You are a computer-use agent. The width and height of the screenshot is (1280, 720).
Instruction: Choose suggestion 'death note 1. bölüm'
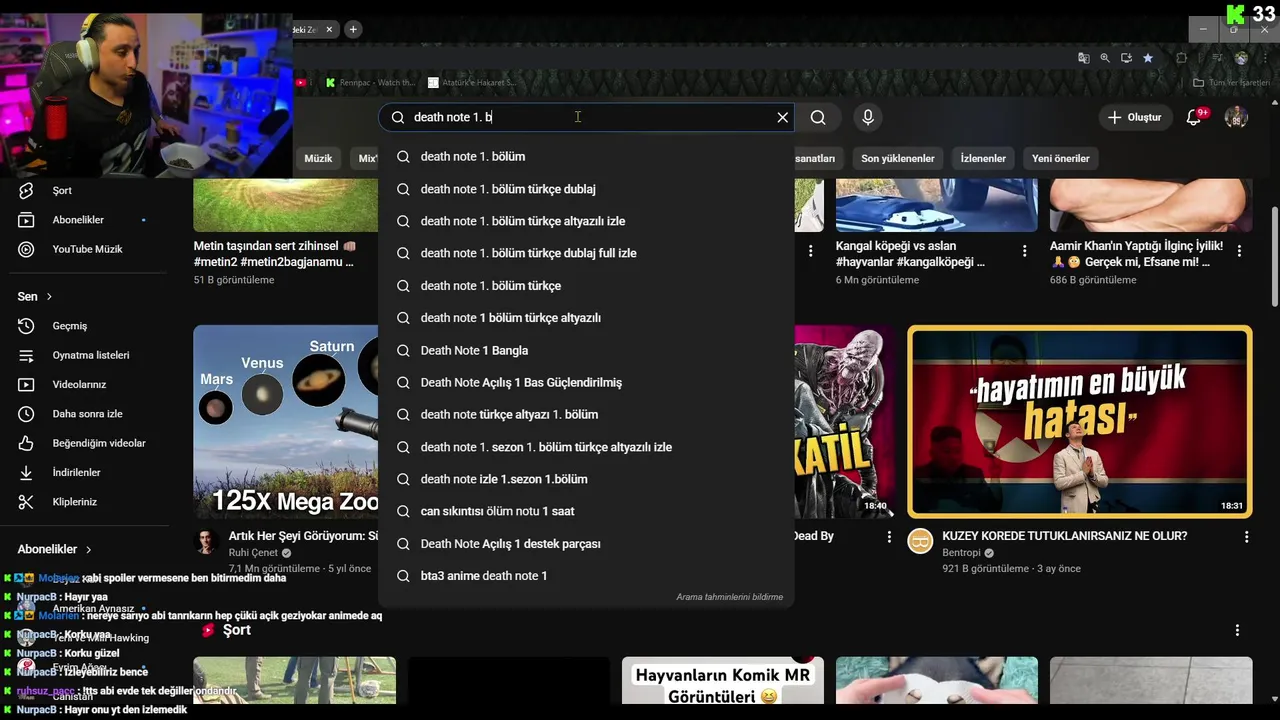tap(586, 157)
